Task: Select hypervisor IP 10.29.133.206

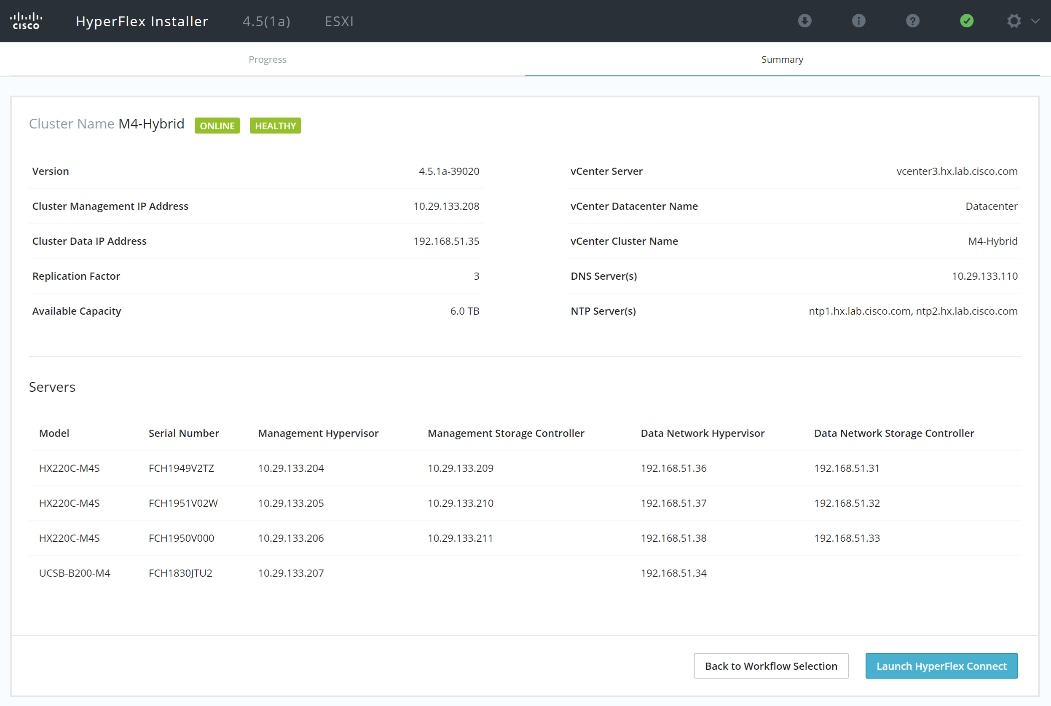Action: [x=291, y=538]
